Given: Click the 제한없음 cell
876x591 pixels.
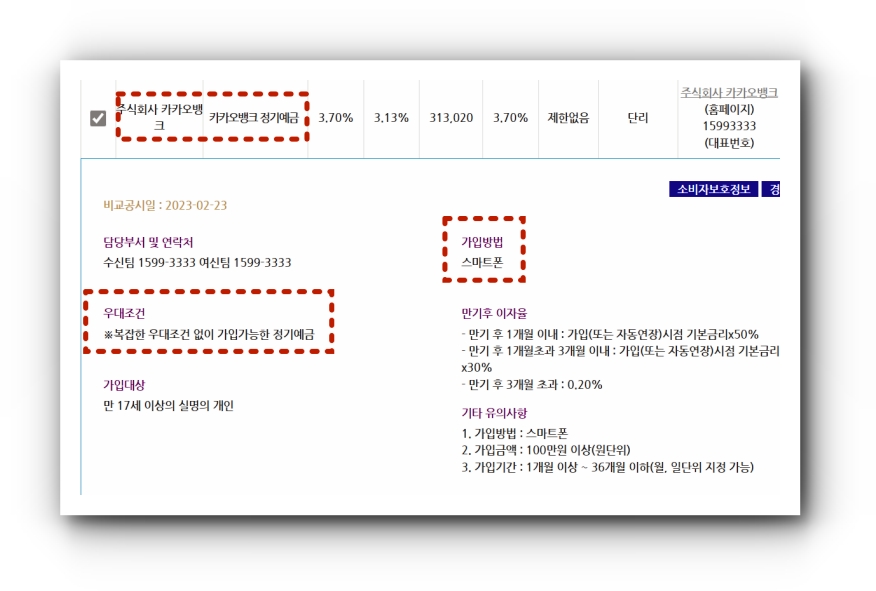Looking at the screenshot, I should click(568, 118).
